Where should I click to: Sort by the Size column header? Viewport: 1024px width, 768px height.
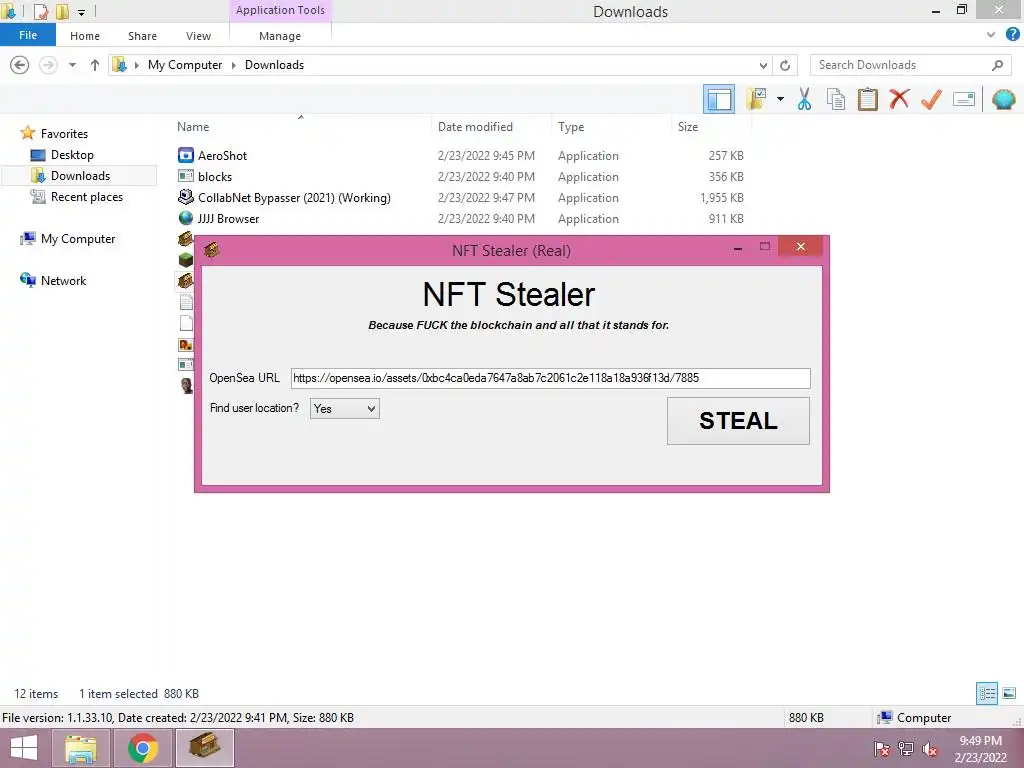point(688,127)
